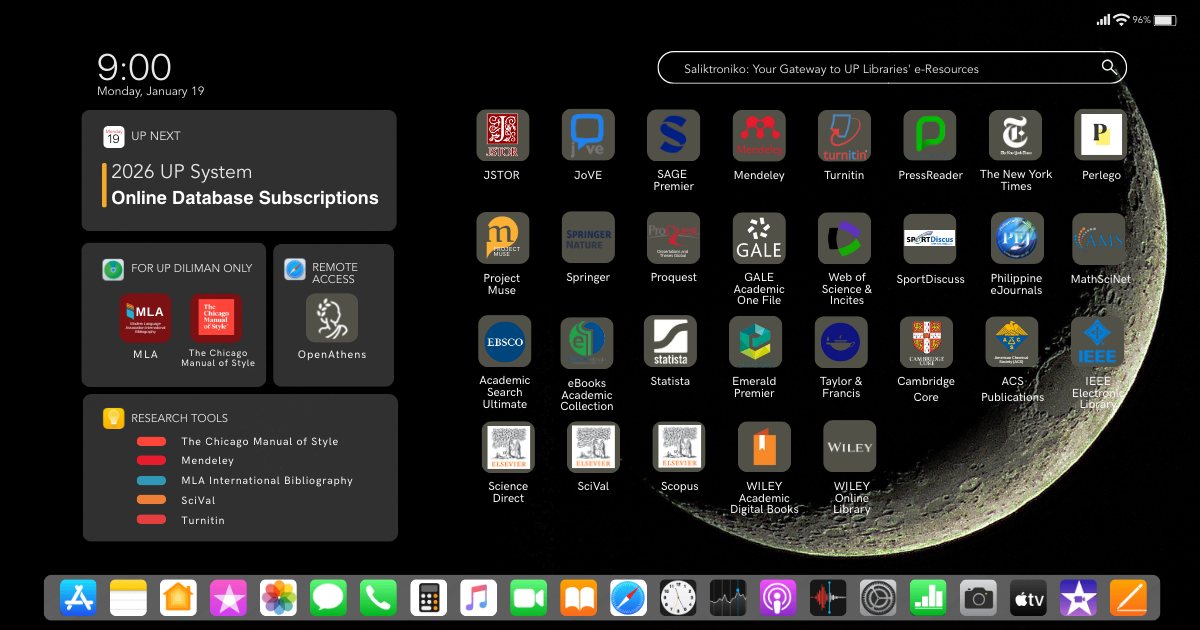
Task: Open the SportDiscuss icon
Action: (x=930, y=239)
